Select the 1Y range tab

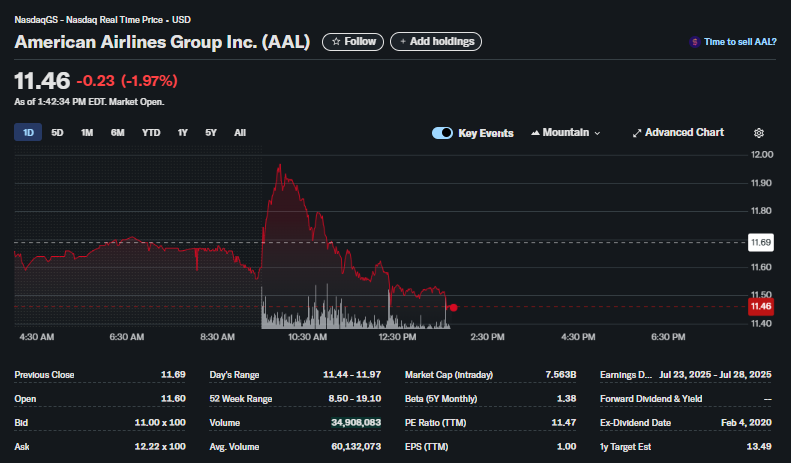point(183,133)
